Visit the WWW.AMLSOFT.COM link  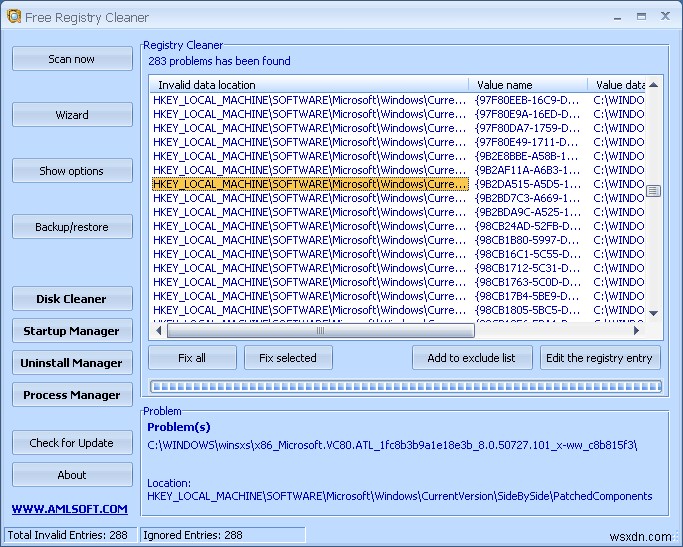[70, 509]
